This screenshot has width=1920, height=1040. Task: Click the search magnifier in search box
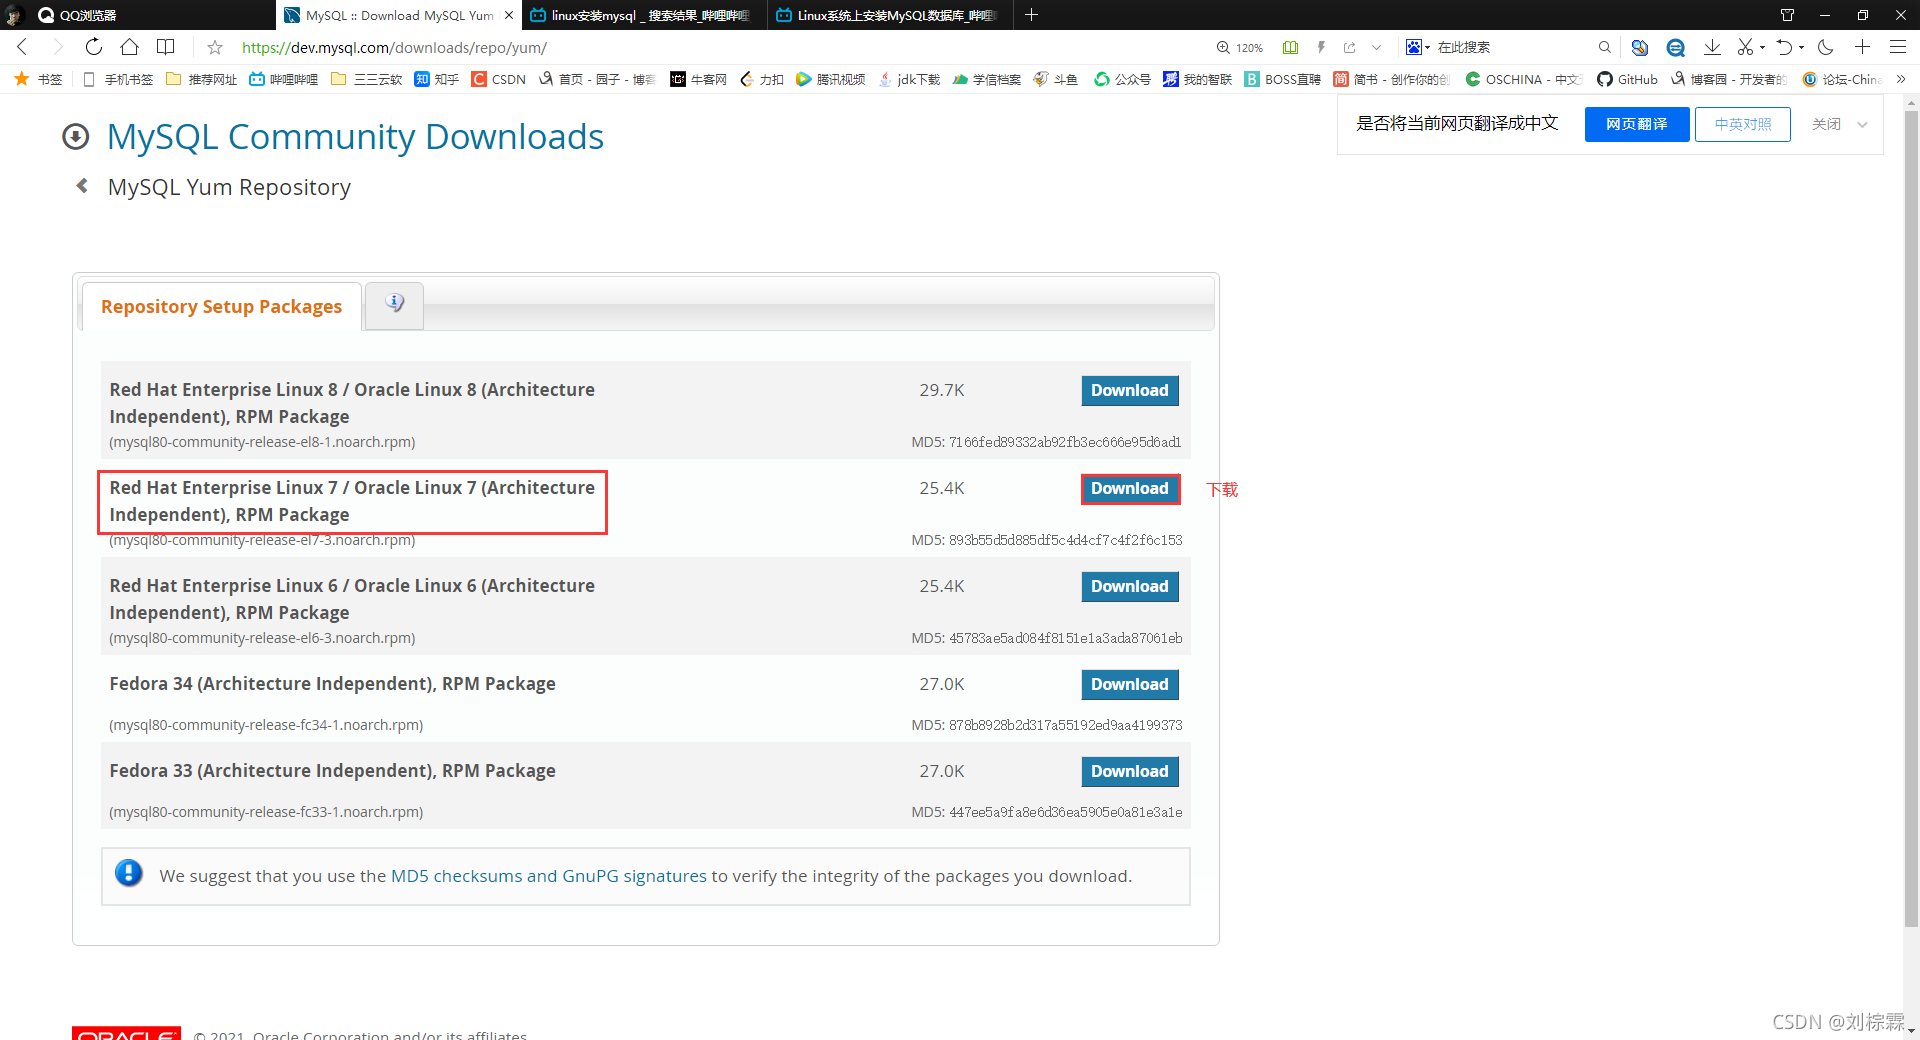point(1604,47)
